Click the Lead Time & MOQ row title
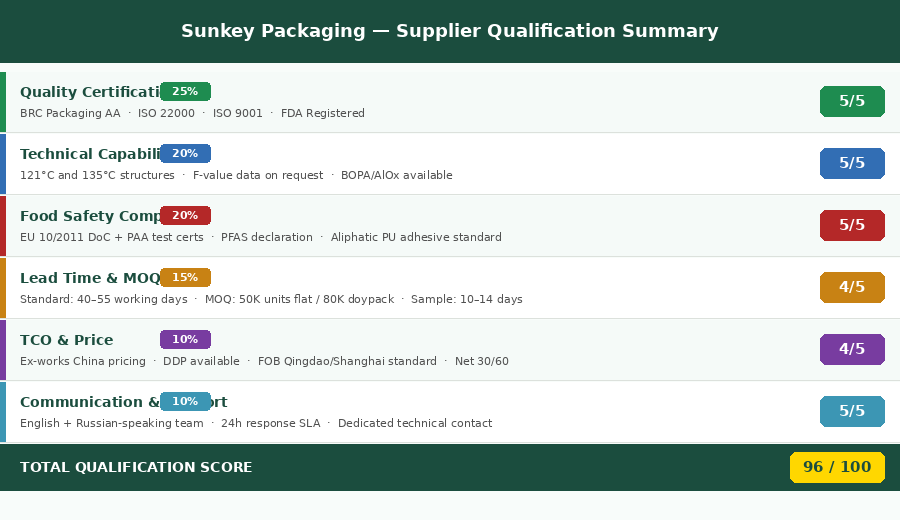 pos(88,279)
